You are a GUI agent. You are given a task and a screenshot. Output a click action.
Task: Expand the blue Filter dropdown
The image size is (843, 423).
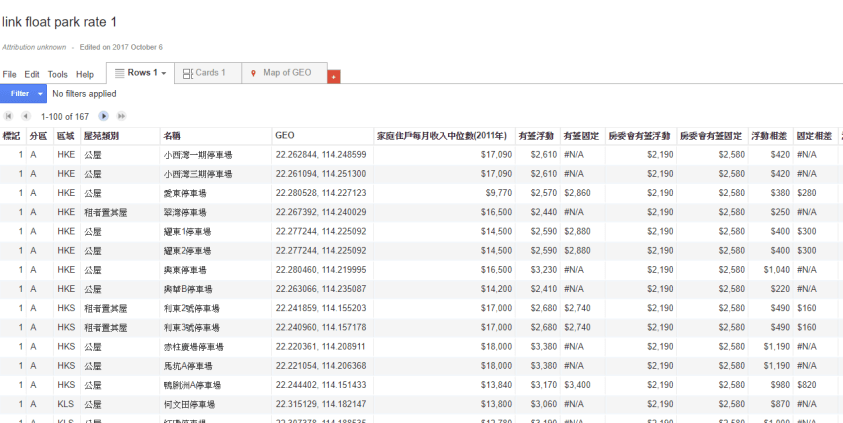point(41,93)
